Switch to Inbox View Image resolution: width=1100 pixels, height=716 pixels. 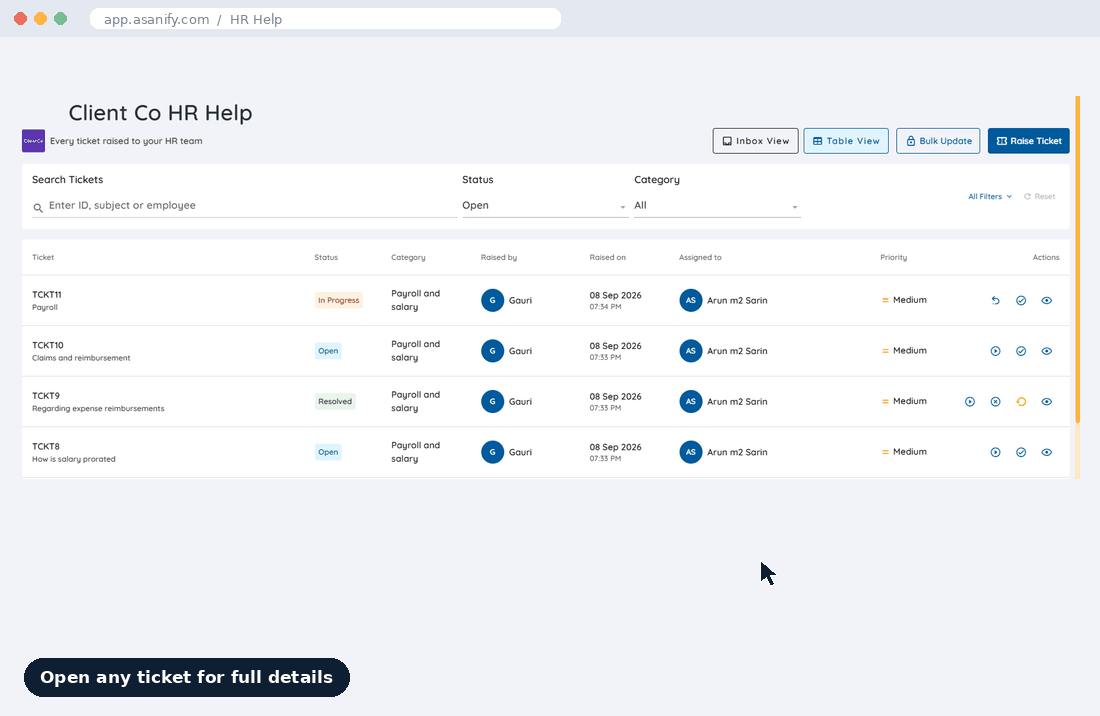(756, 141)
